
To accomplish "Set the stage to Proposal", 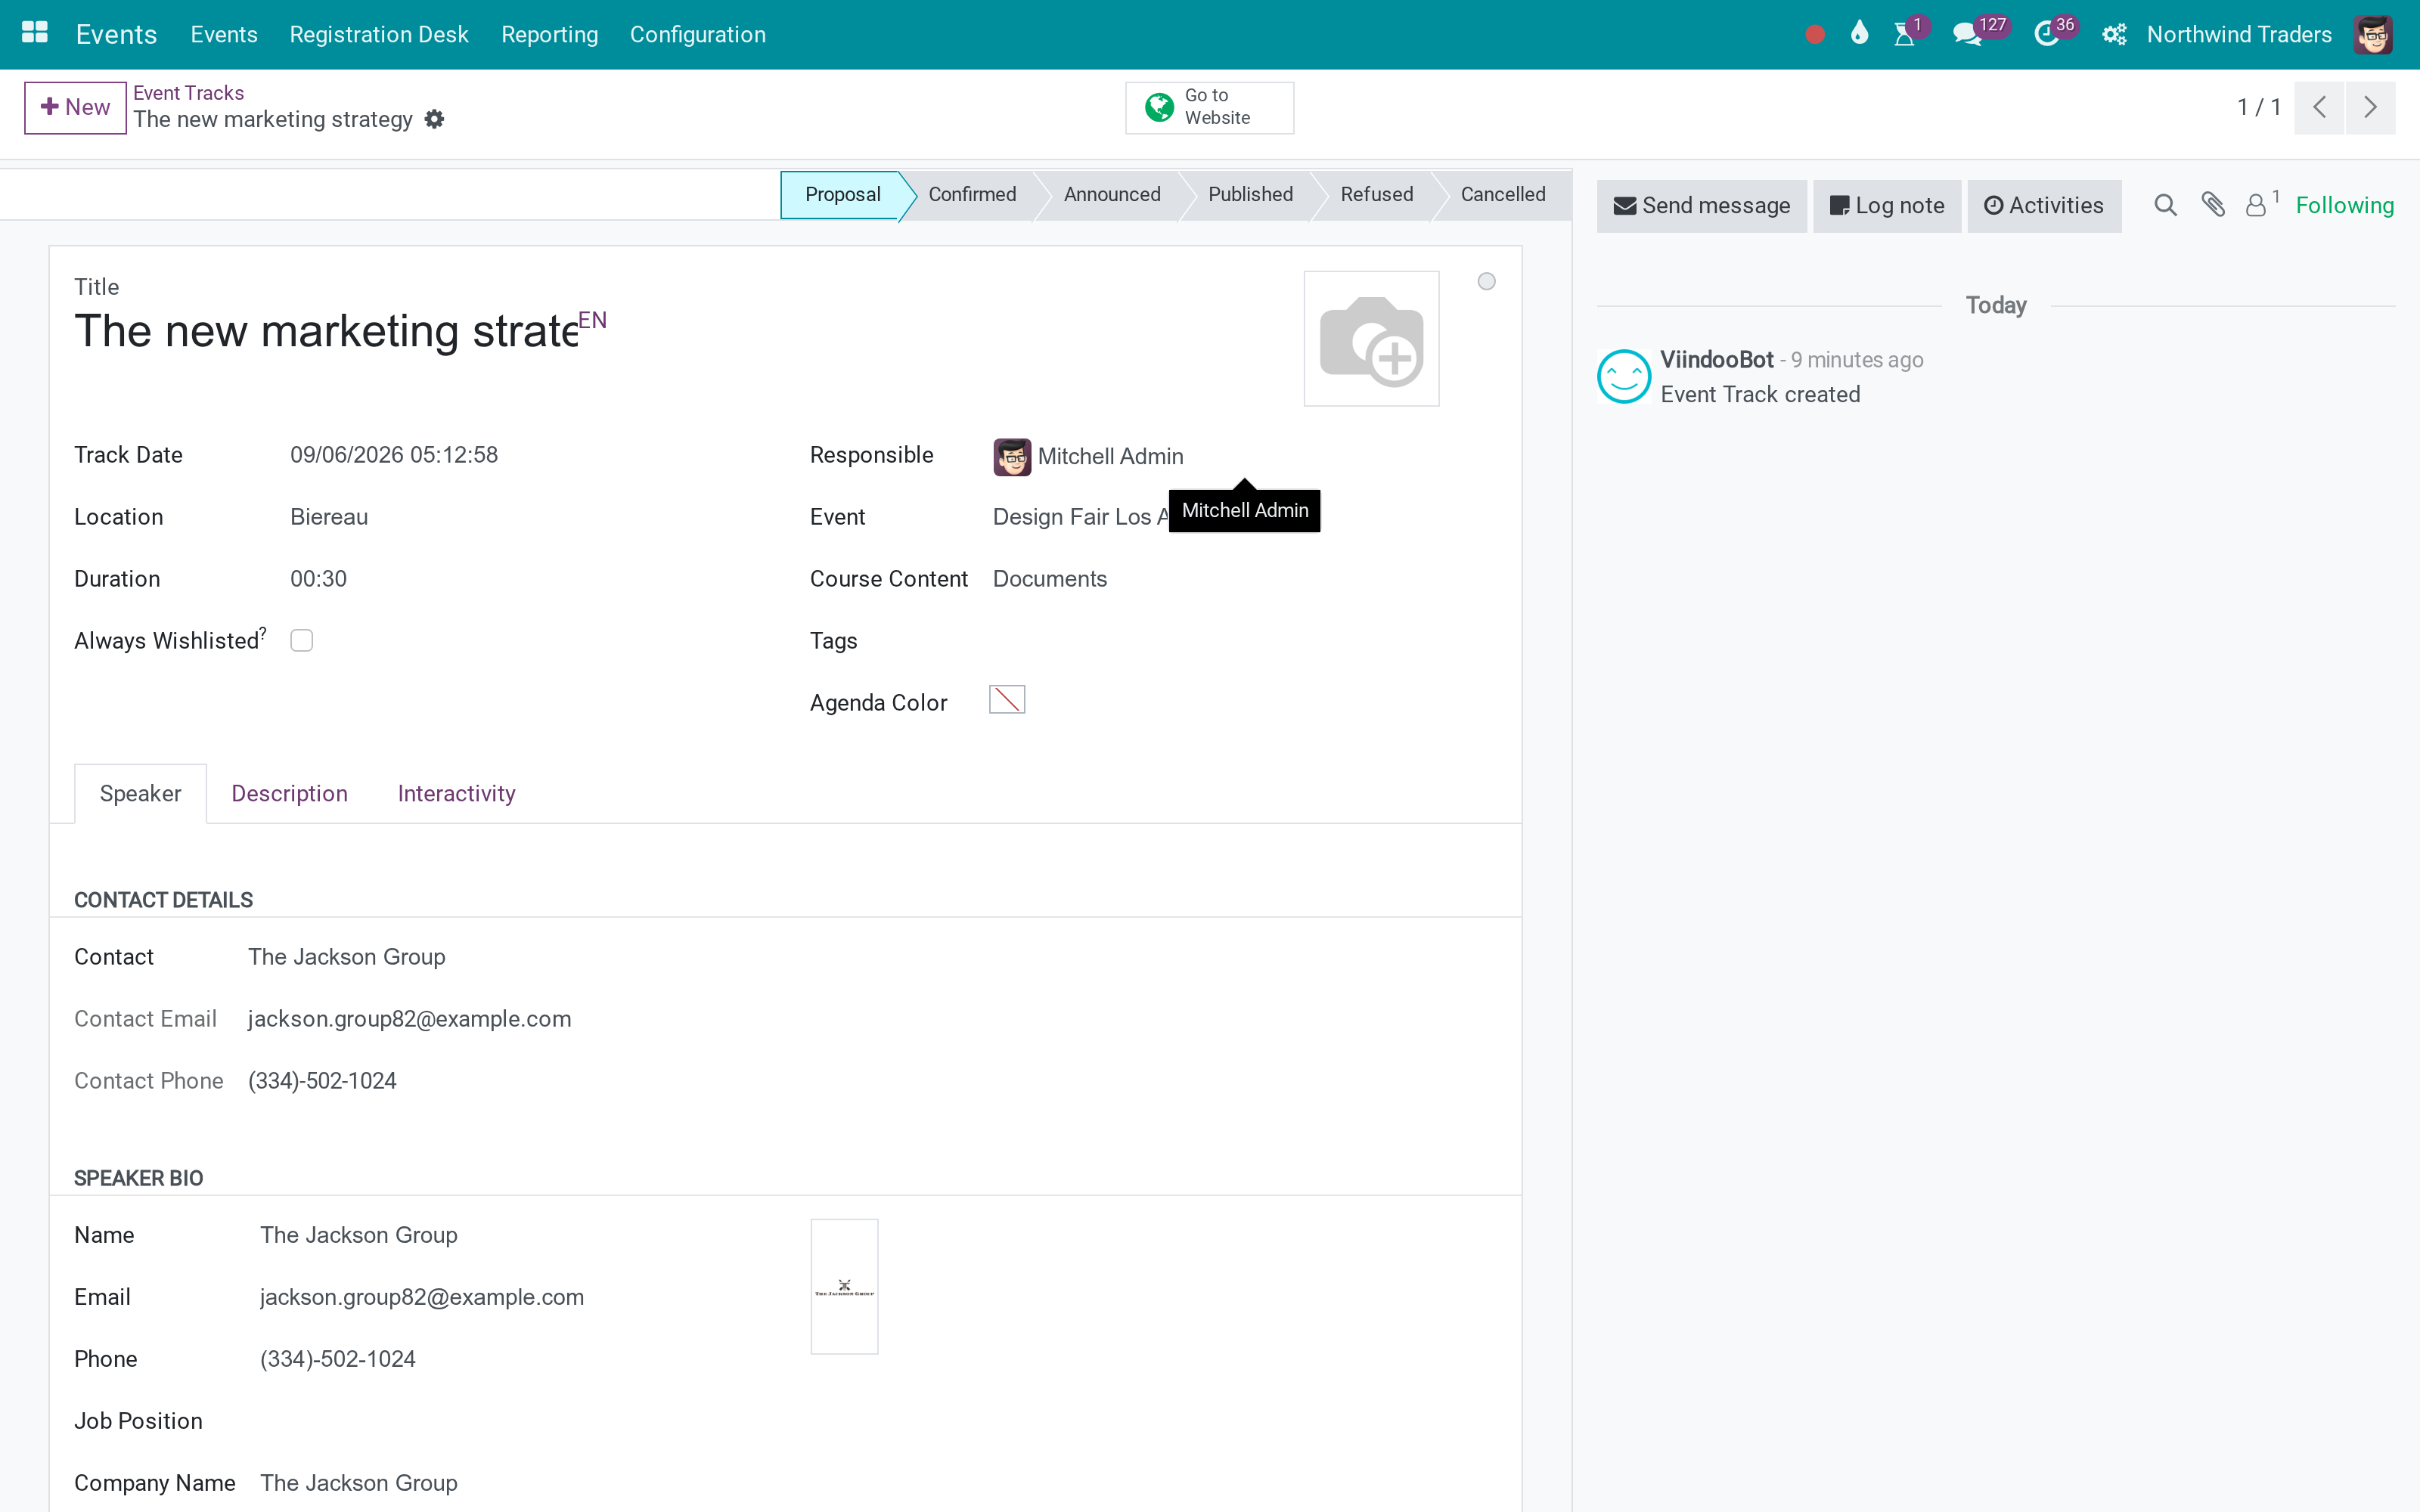I will coord(842,194).
